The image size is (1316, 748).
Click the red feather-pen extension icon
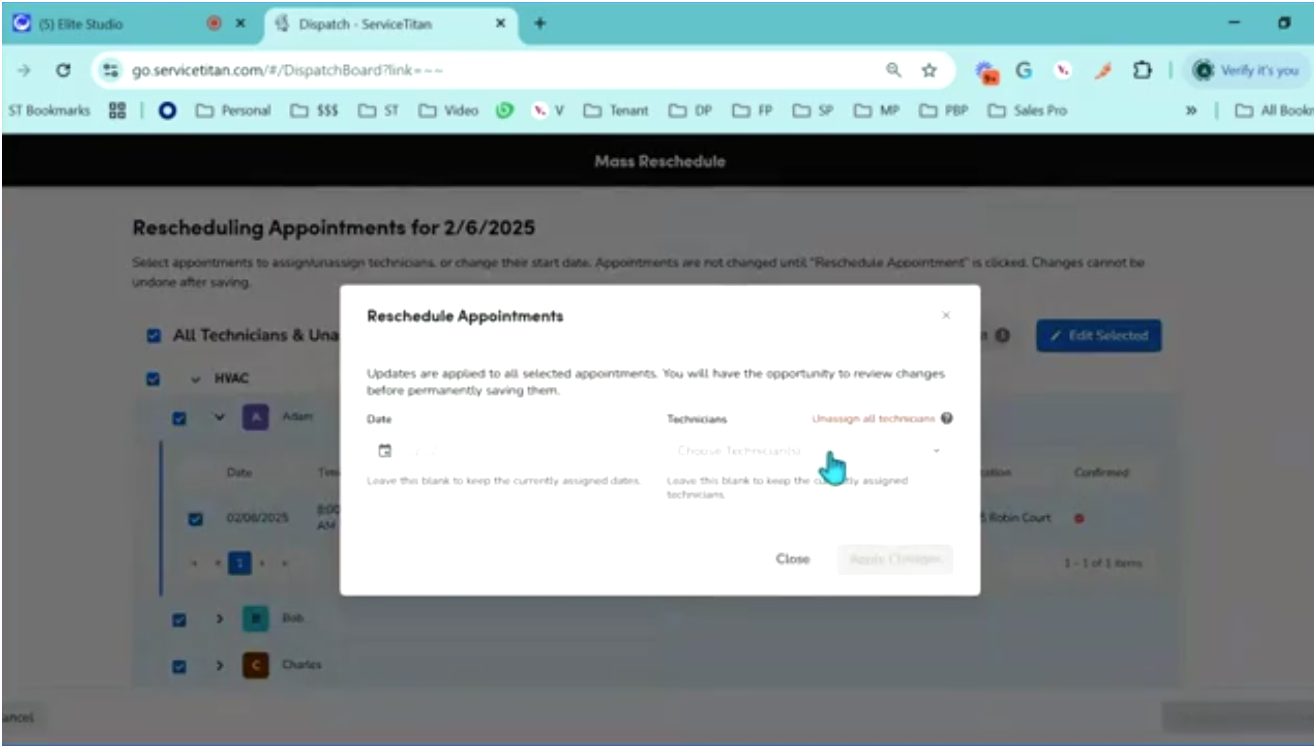(1104, 71)
